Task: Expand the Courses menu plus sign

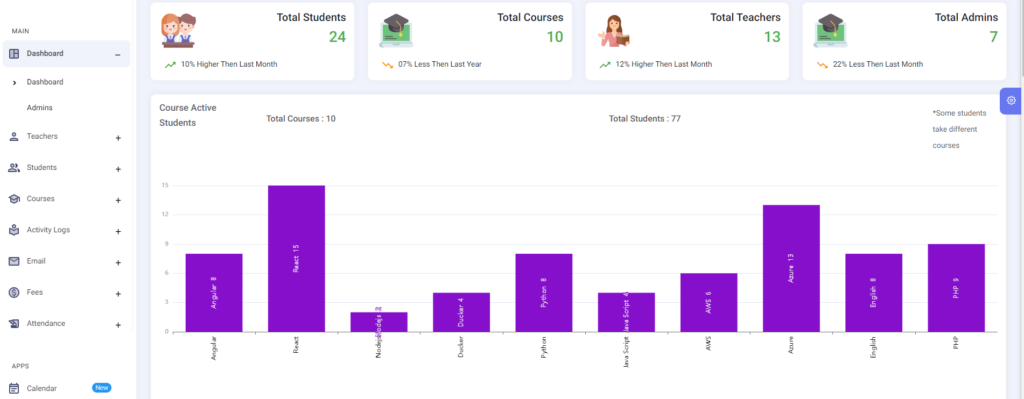Action: (x=118, y=200)
